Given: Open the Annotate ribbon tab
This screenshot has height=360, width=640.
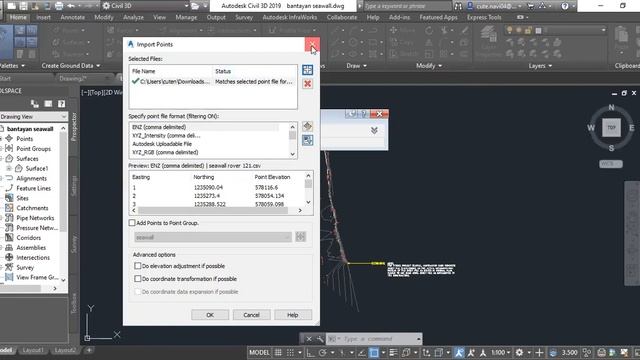Looking at the screenshot, I should point(73,18).
